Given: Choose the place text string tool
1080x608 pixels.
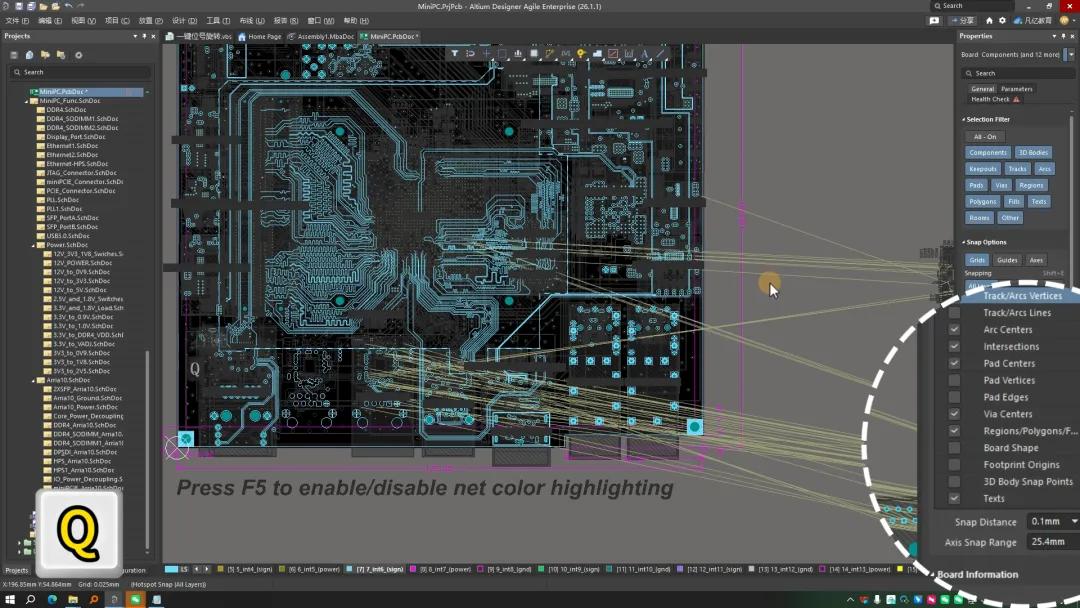Looking at the screenshot, I should [x=645, y=54].
